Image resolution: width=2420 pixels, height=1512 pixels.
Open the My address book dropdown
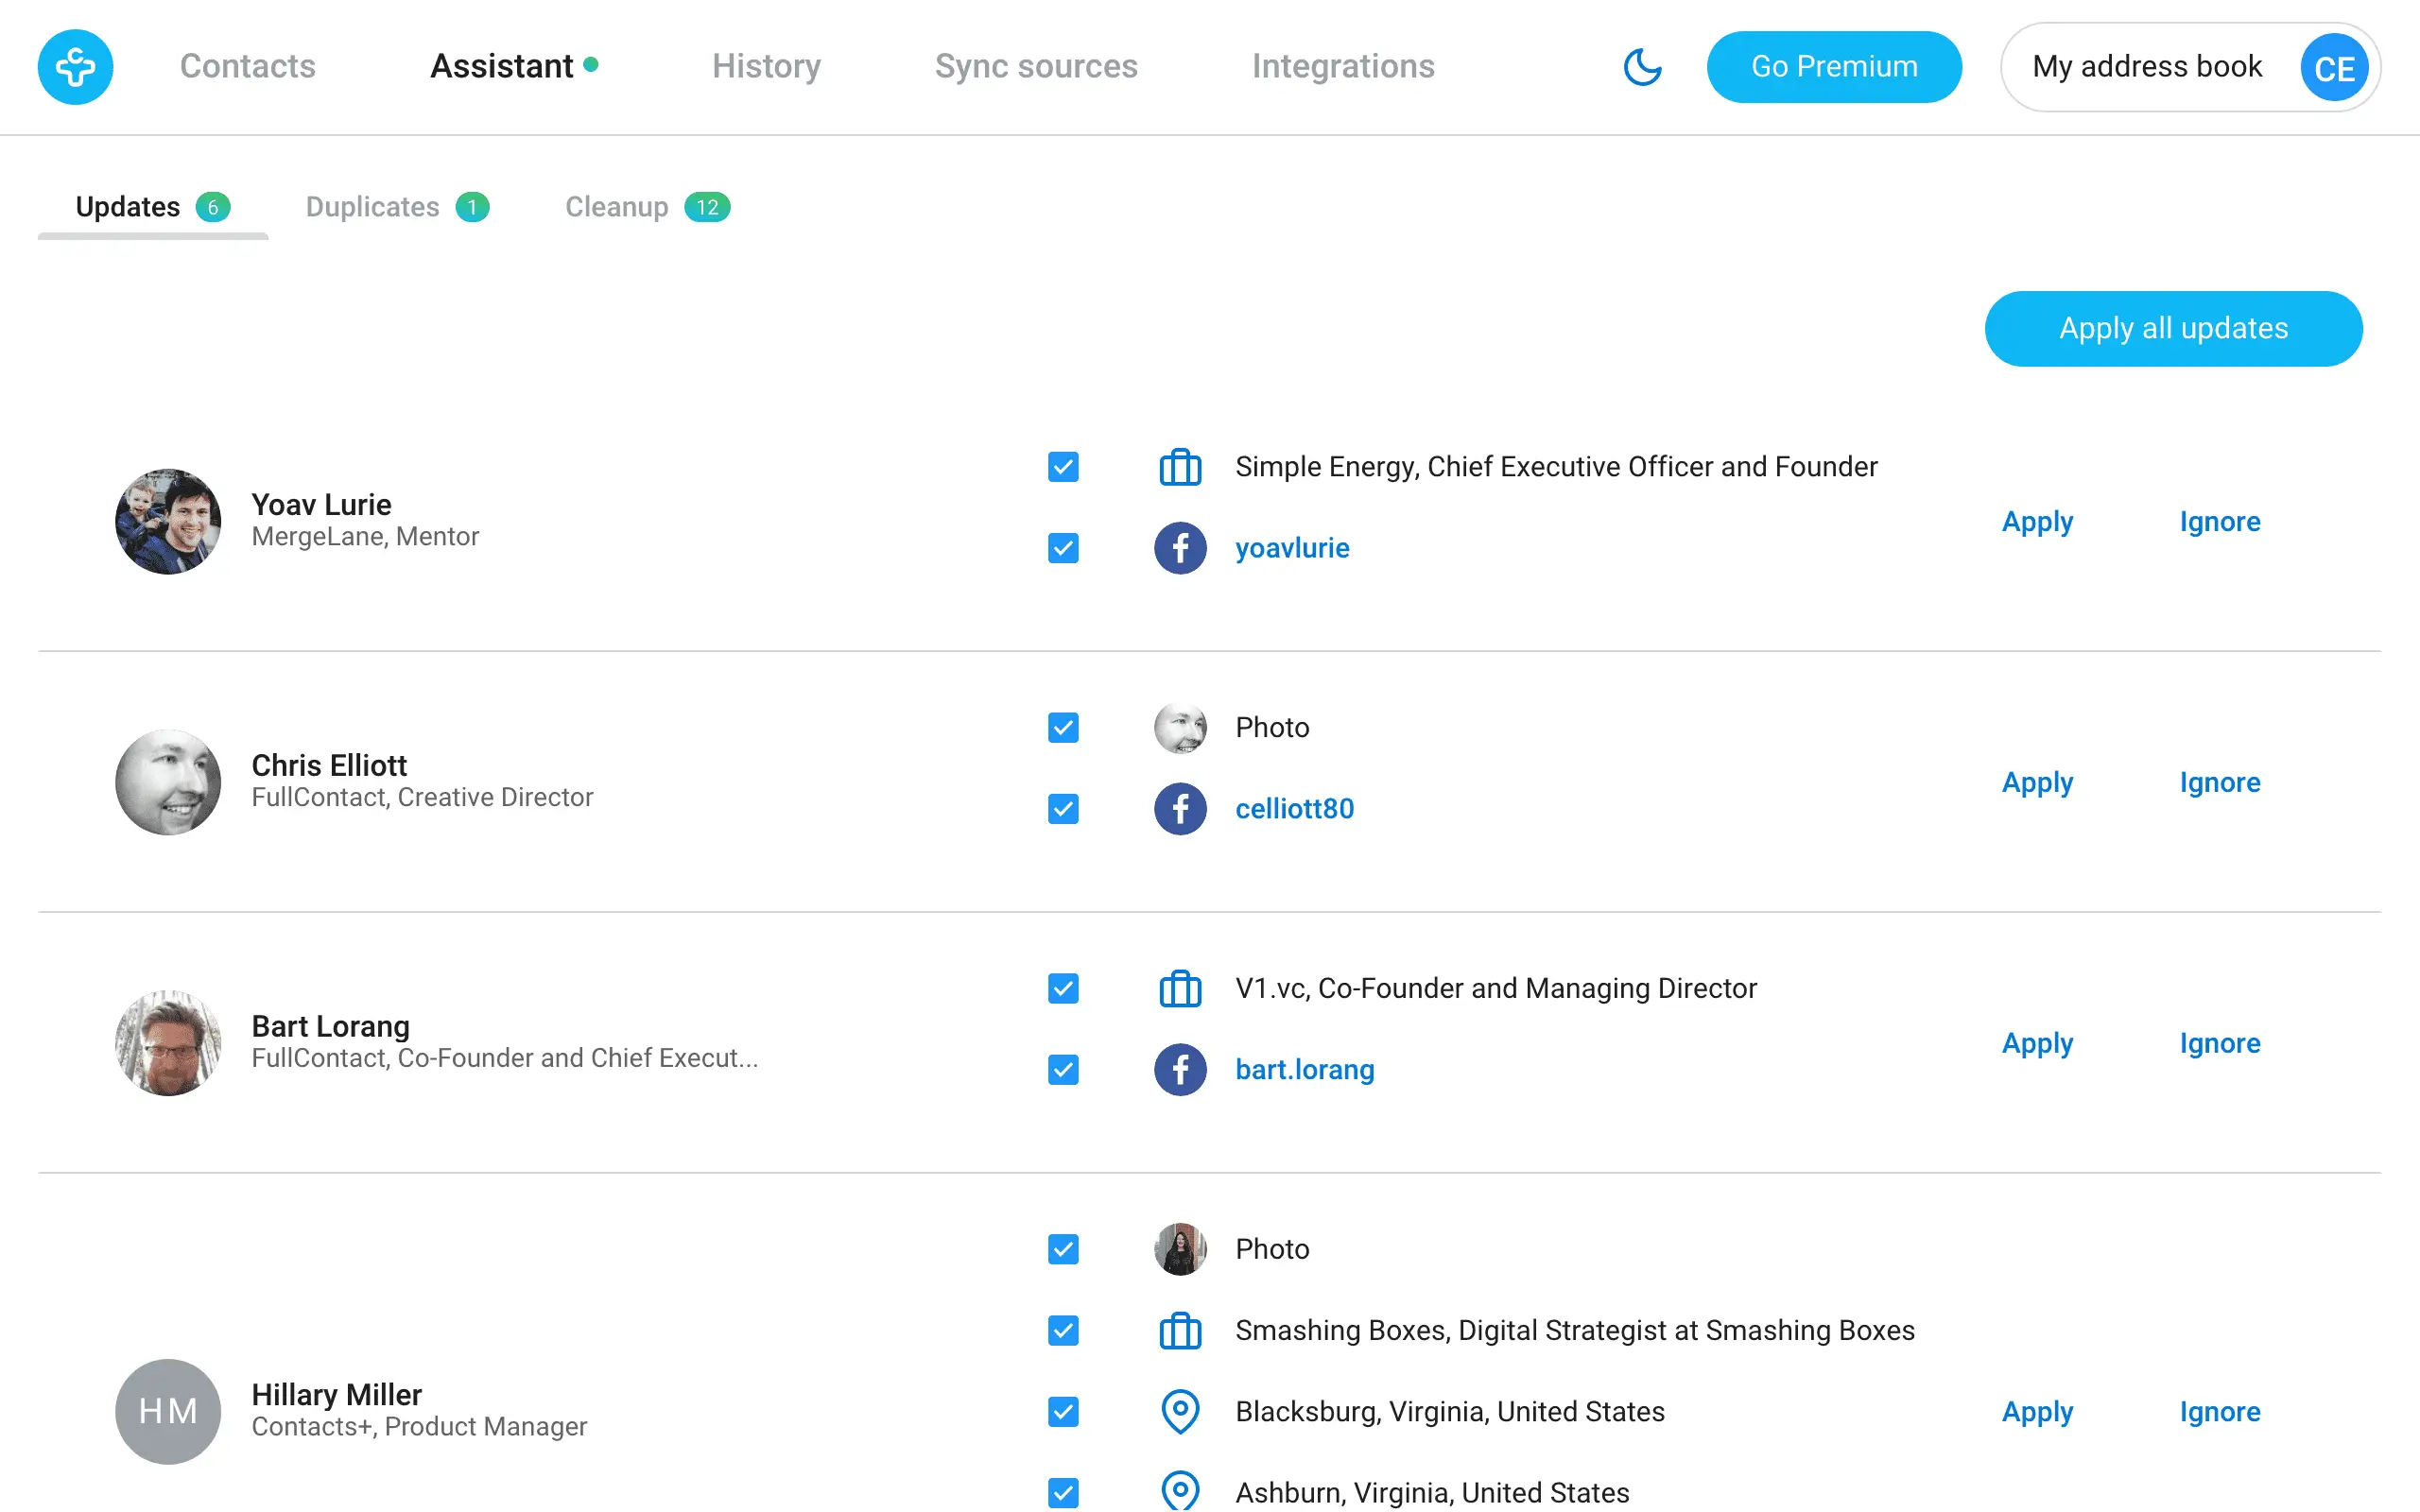[2146, 67]
